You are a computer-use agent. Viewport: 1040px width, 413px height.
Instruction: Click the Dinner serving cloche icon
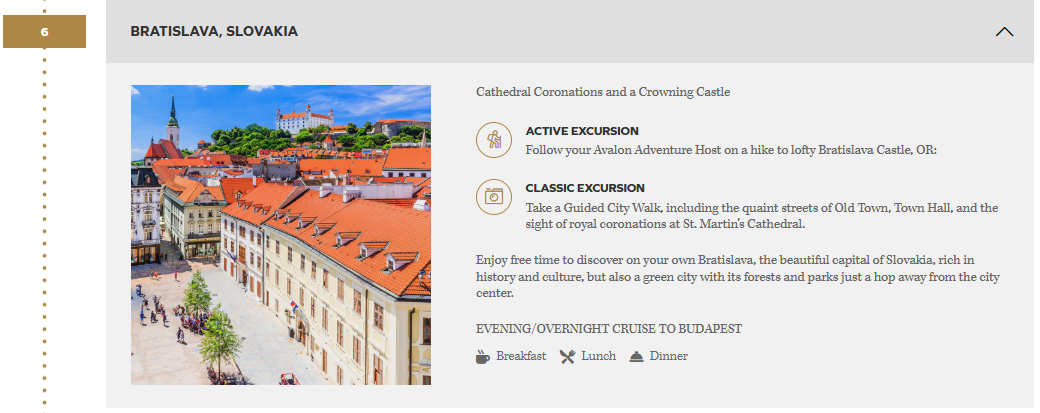(636, 356)
